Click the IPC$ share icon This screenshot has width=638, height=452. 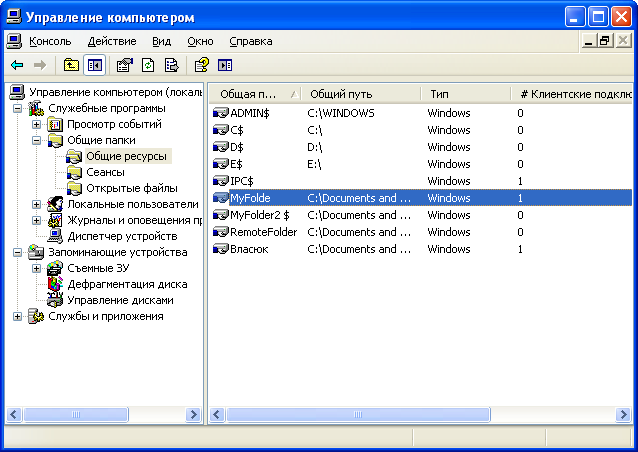pyautogui.click(x=221, y=181)
